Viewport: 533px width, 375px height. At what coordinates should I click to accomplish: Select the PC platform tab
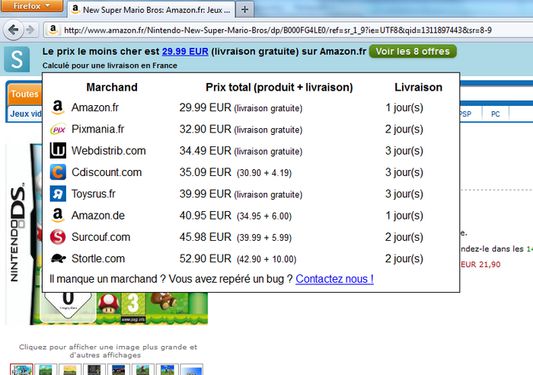click(495, 114)
